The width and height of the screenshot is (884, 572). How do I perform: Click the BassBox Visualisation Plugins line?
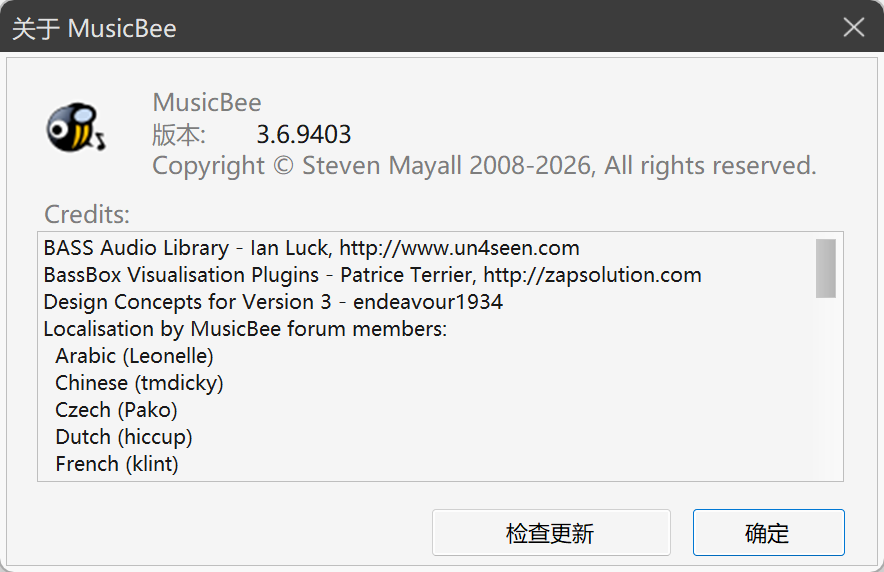(x=372, y=275)
